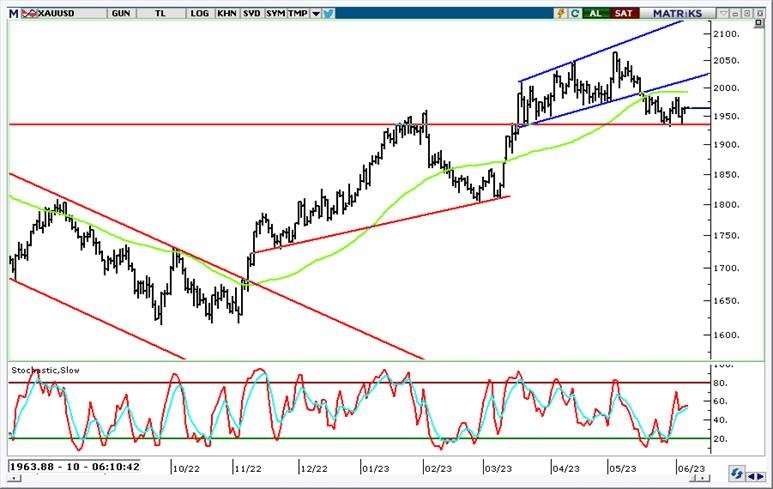
Task: Open the TMP template menu
Action: pos(298,14)
